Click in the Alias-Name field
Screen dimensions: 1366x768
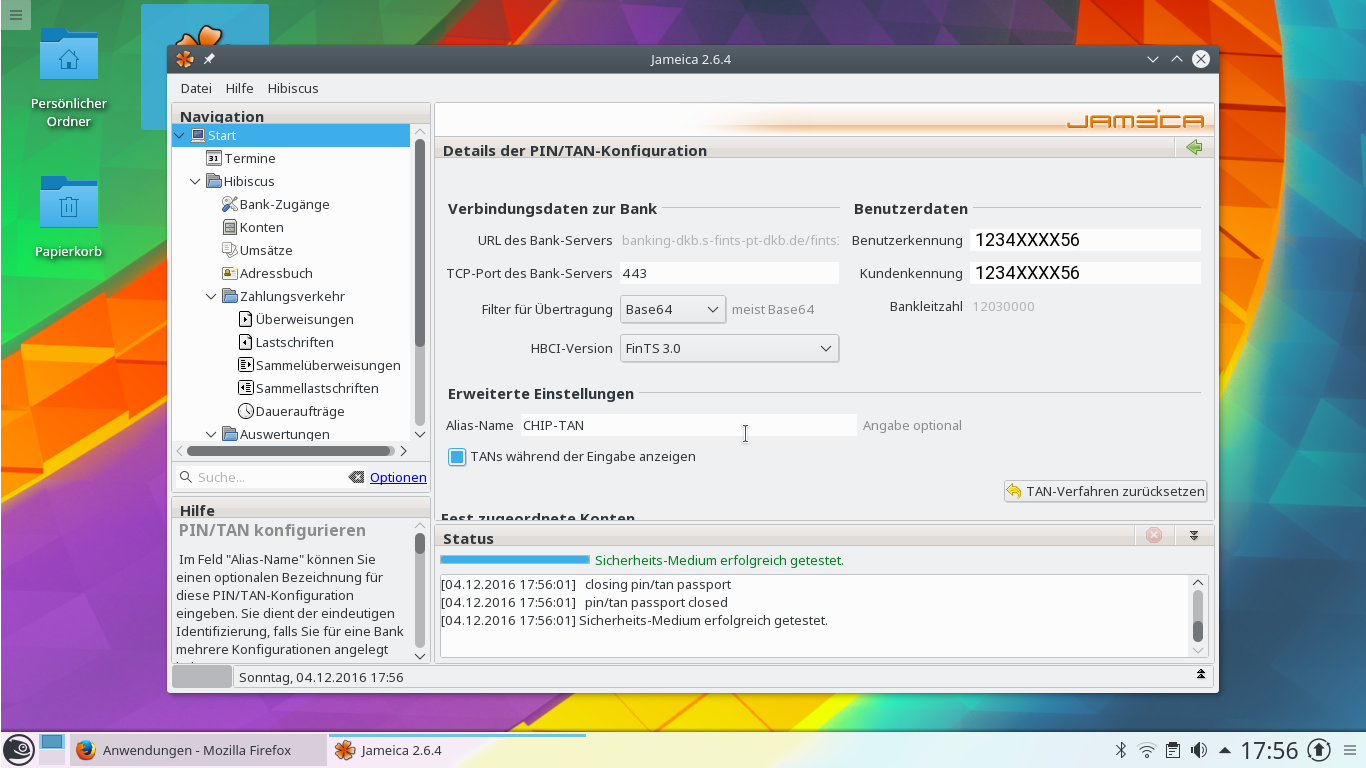(689, 425)
